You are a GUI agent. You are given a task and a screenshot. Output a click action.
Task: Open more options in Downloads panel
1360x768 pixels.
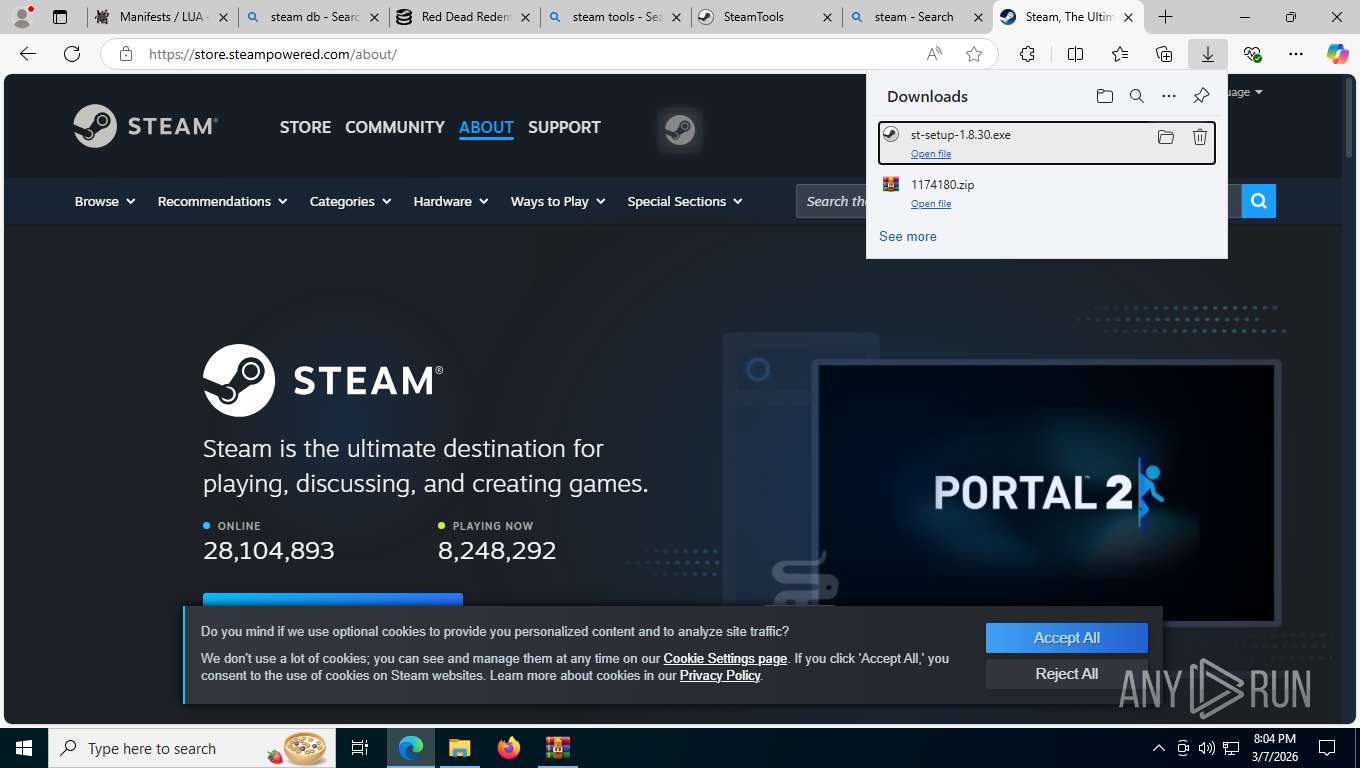[x=1168, y=96]
